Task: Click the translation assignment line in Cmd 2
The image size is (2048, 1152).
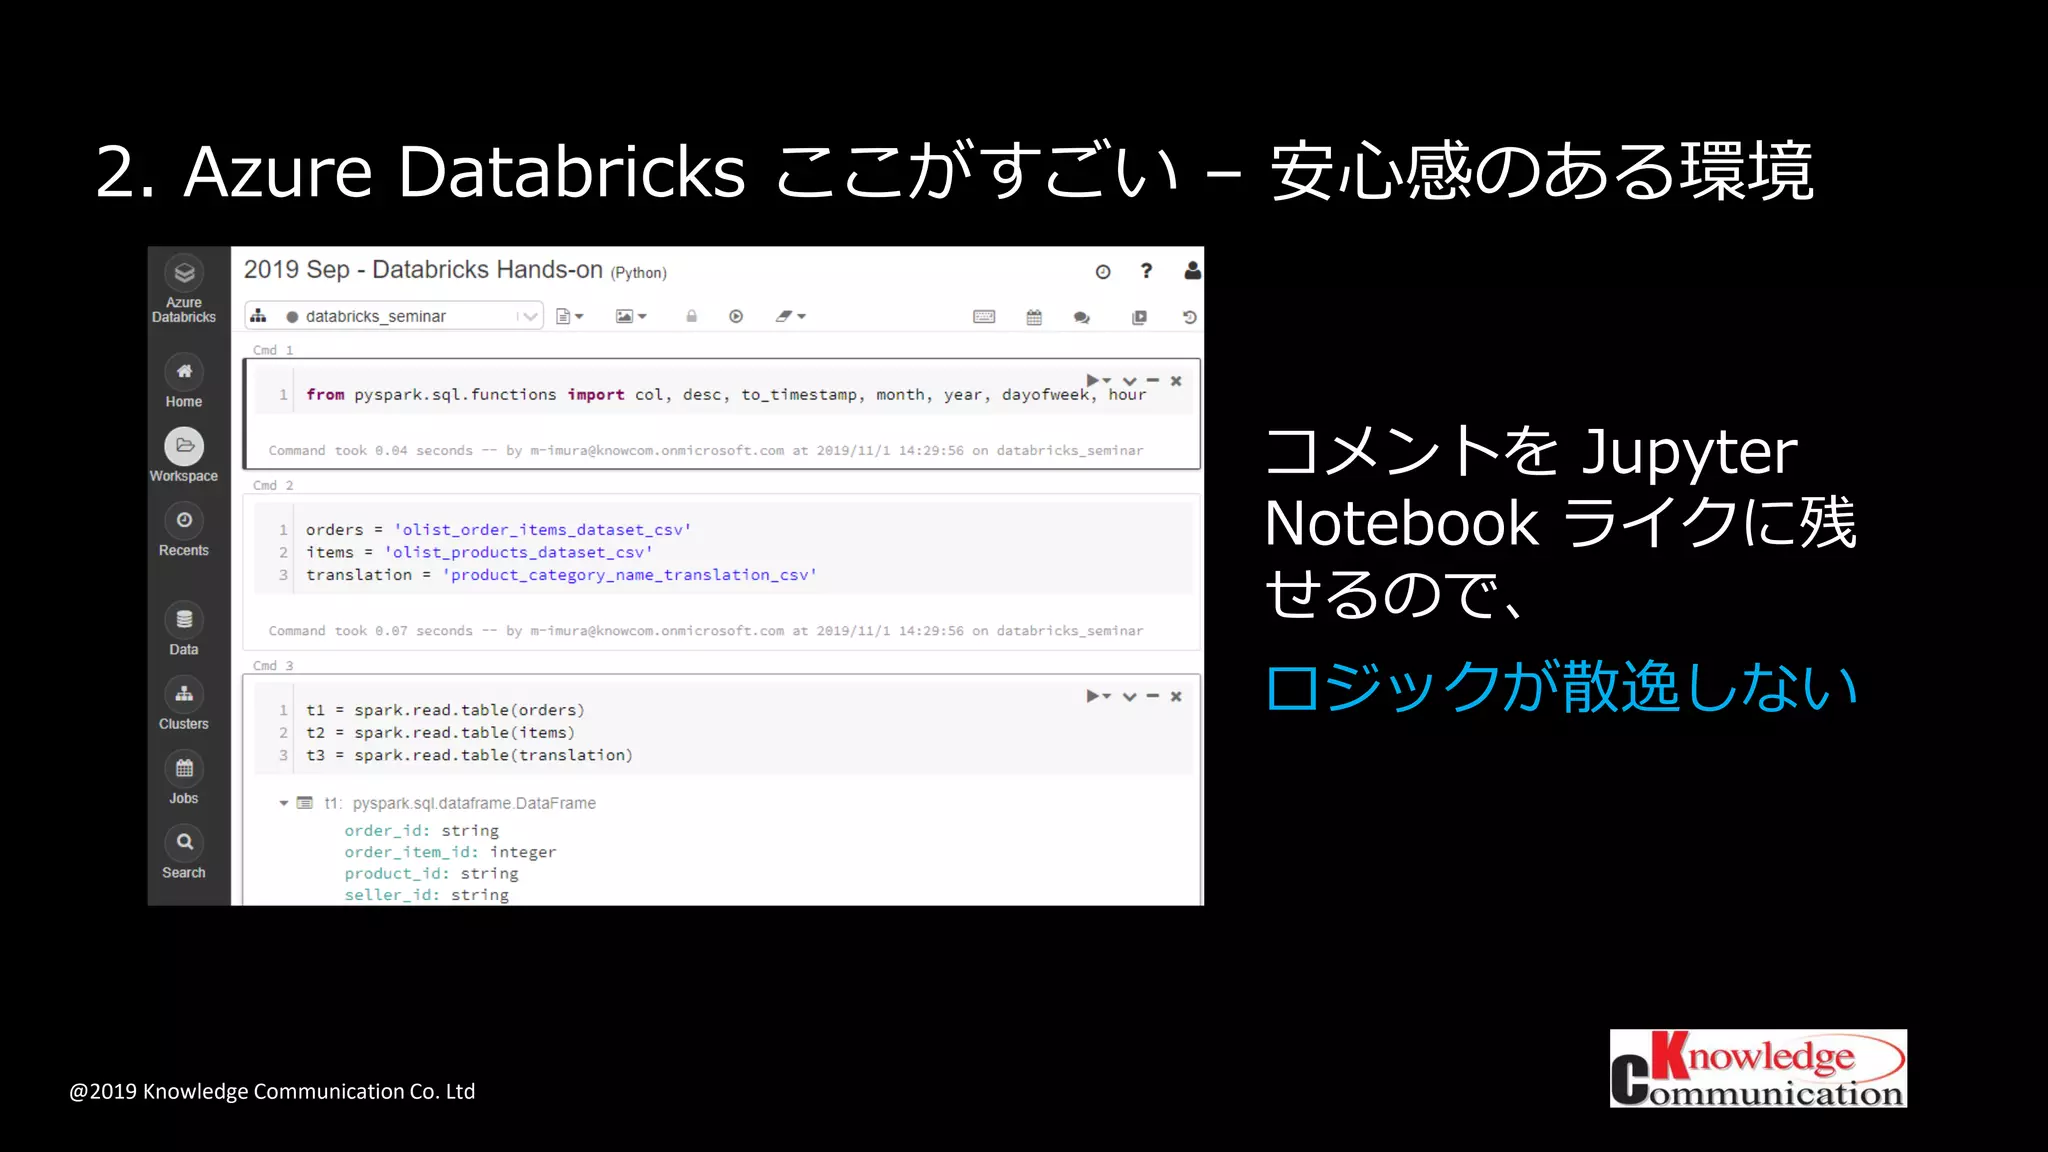Action: click(561, 575)
